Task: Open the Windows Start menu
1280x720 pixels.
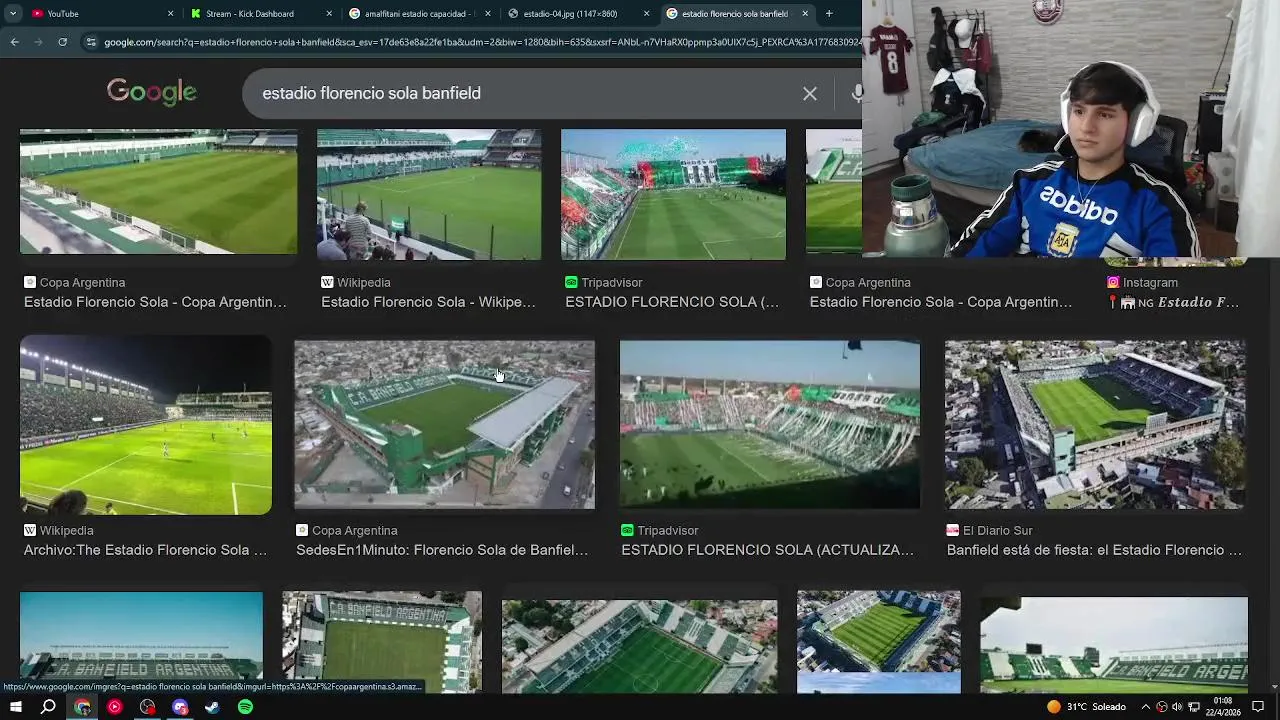Action: click(x=16, y=707)
